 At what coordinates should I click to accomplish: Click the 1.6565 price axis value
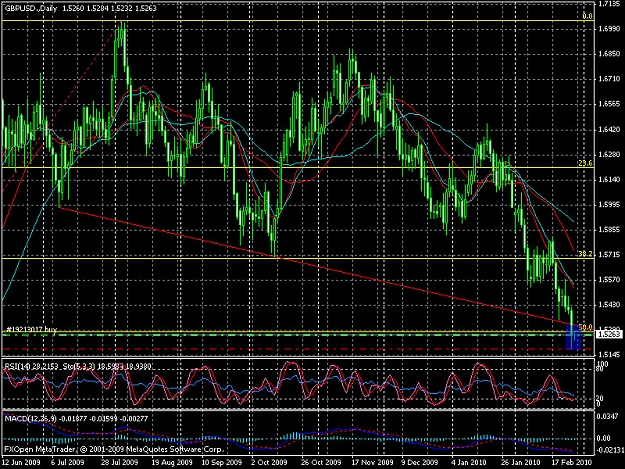coord(609,104)
